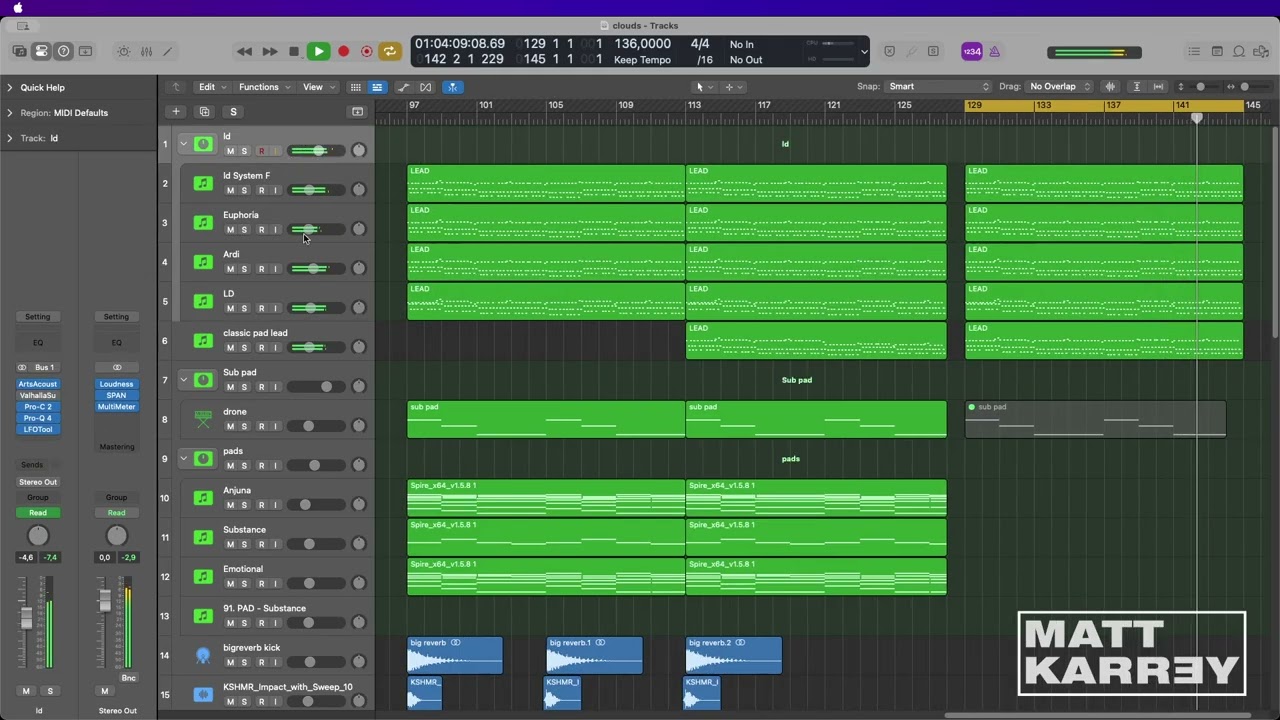
Task: Click the Pro-C 2 plugin slot
Action: click(x=38, y=407)
